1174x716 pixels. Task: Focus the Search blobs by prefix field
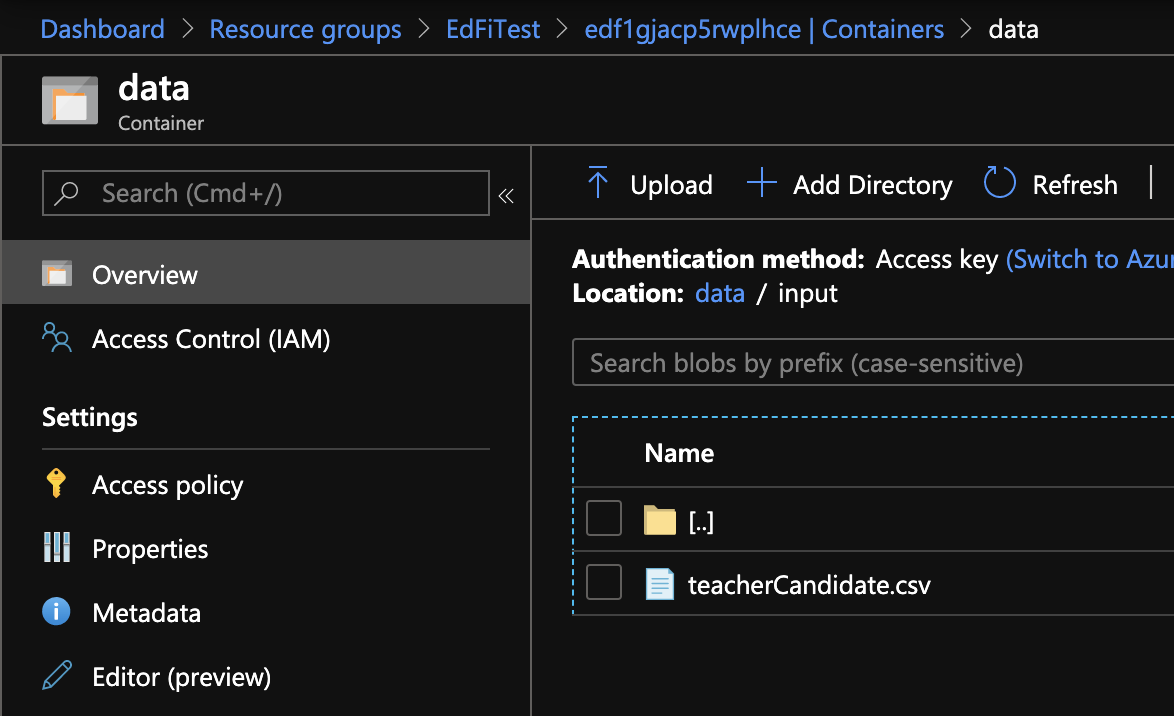870,363
